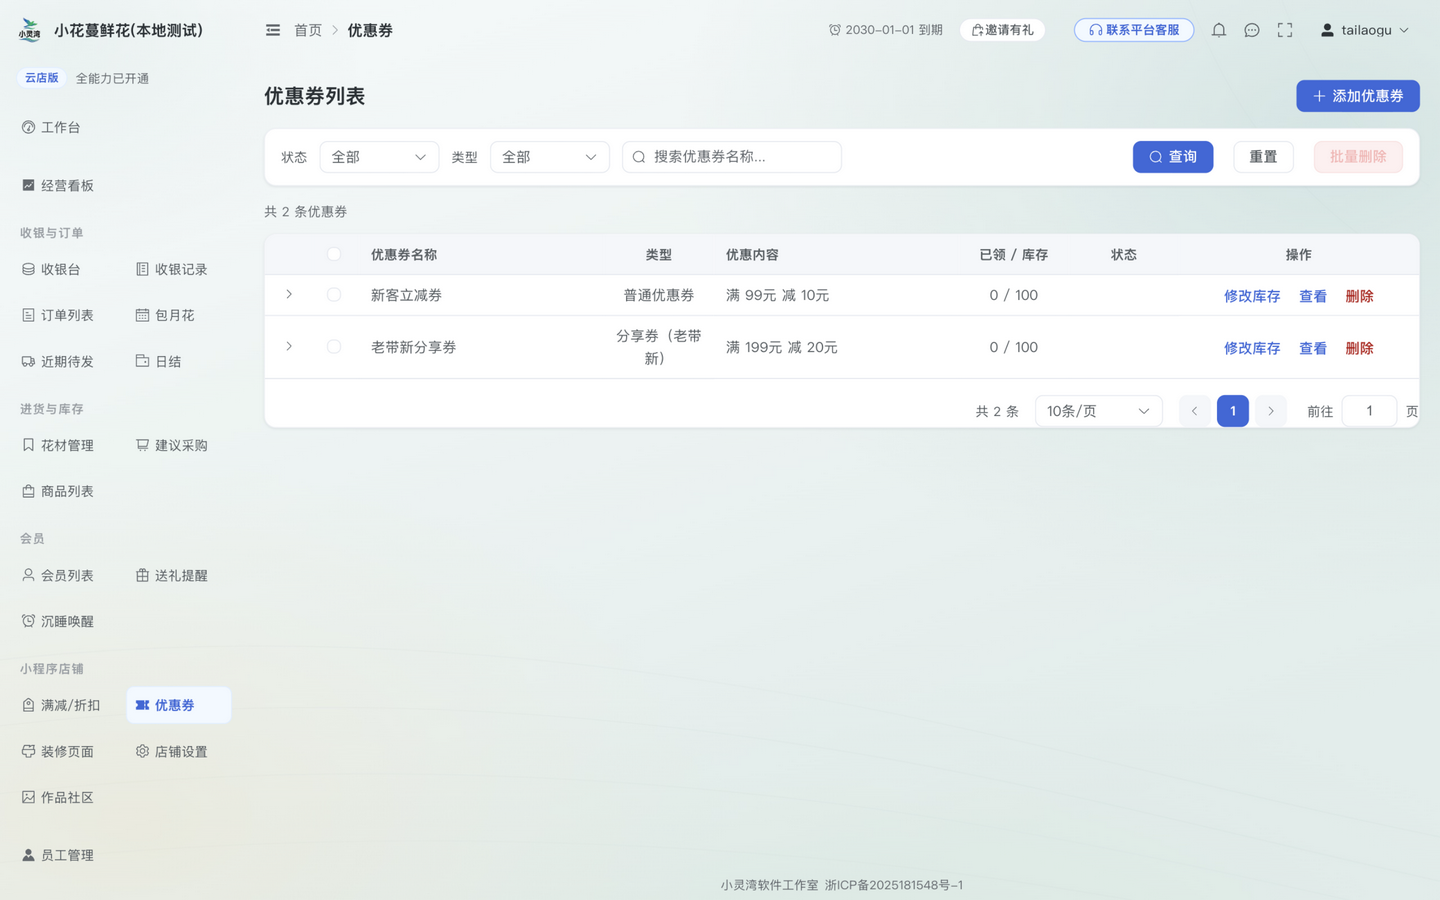Image resolution: width=1440 pixels, height=900 pixels.
Task: Select all coupons with header checkbox
Action: (334, 254)
